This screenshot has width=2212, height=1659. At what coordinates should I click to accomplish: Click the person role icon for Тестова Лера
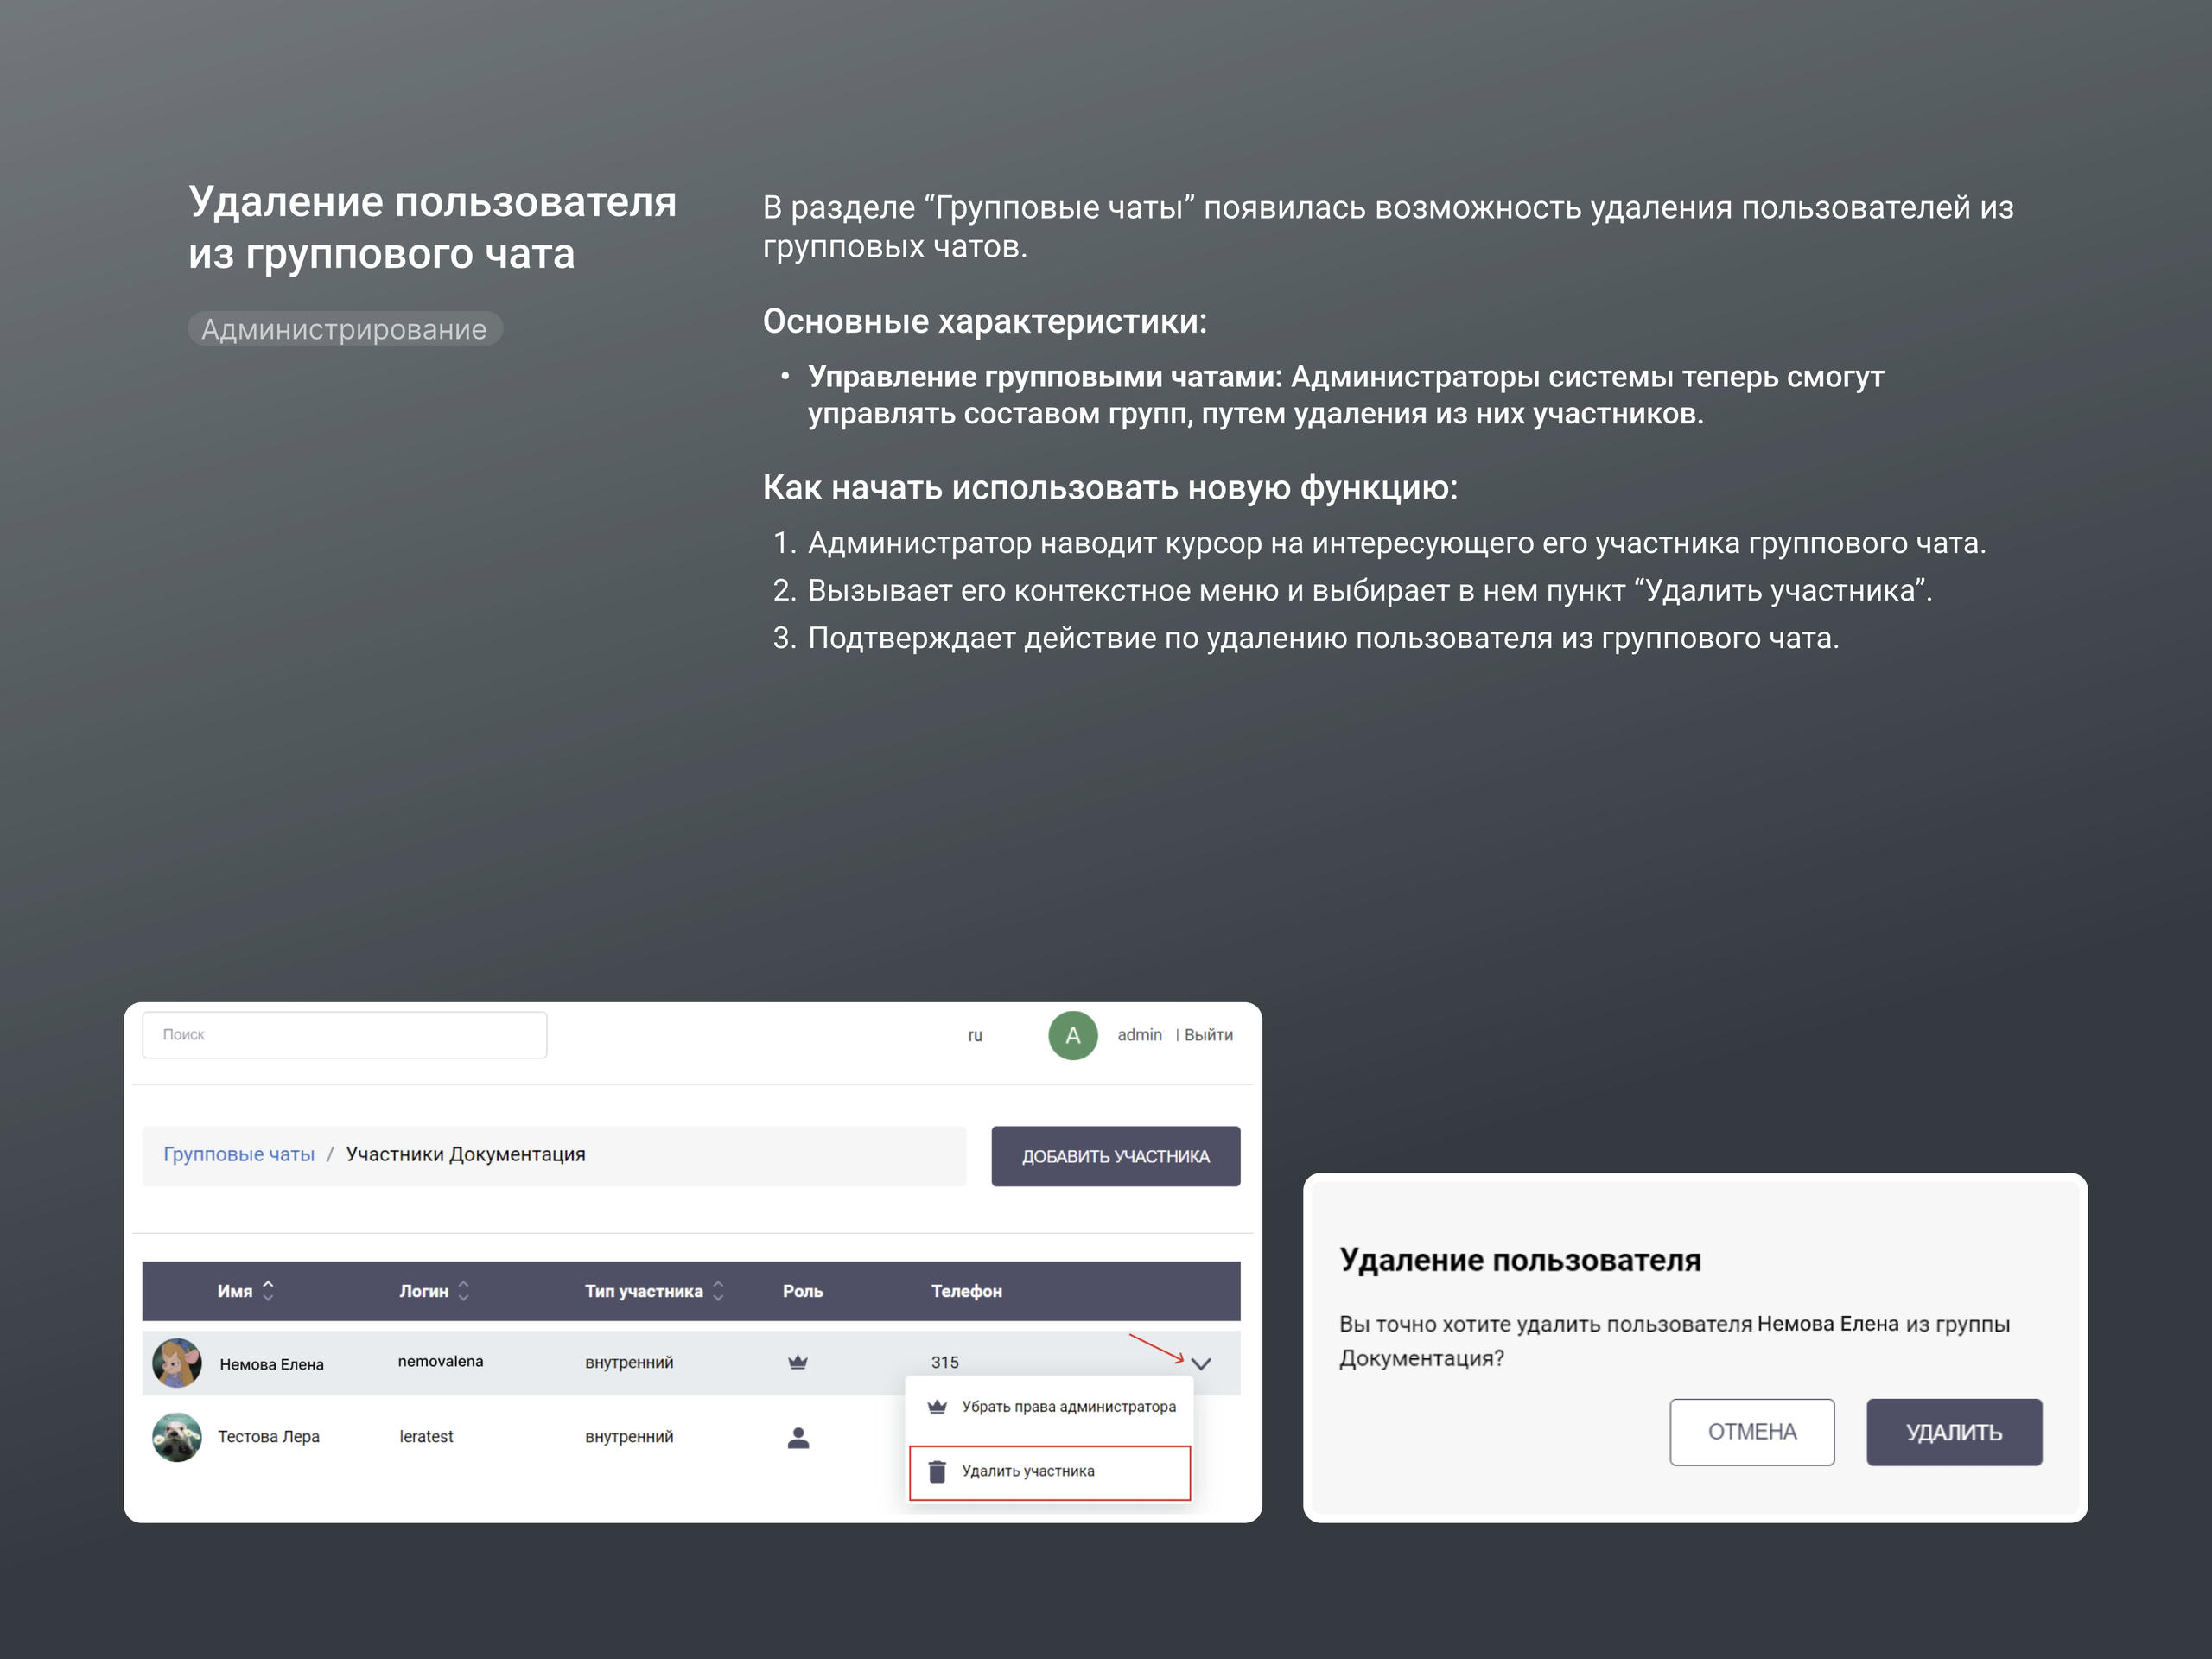(x=798, y=1437)
